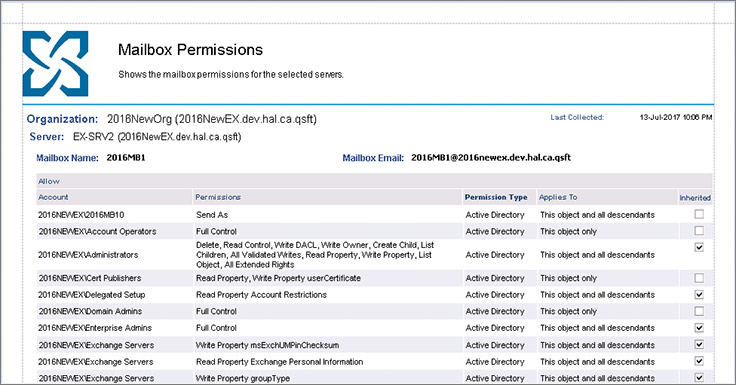Click mailbox name value 2016MB1
Viewport: 736px width, 385px height.
point(126,158)
